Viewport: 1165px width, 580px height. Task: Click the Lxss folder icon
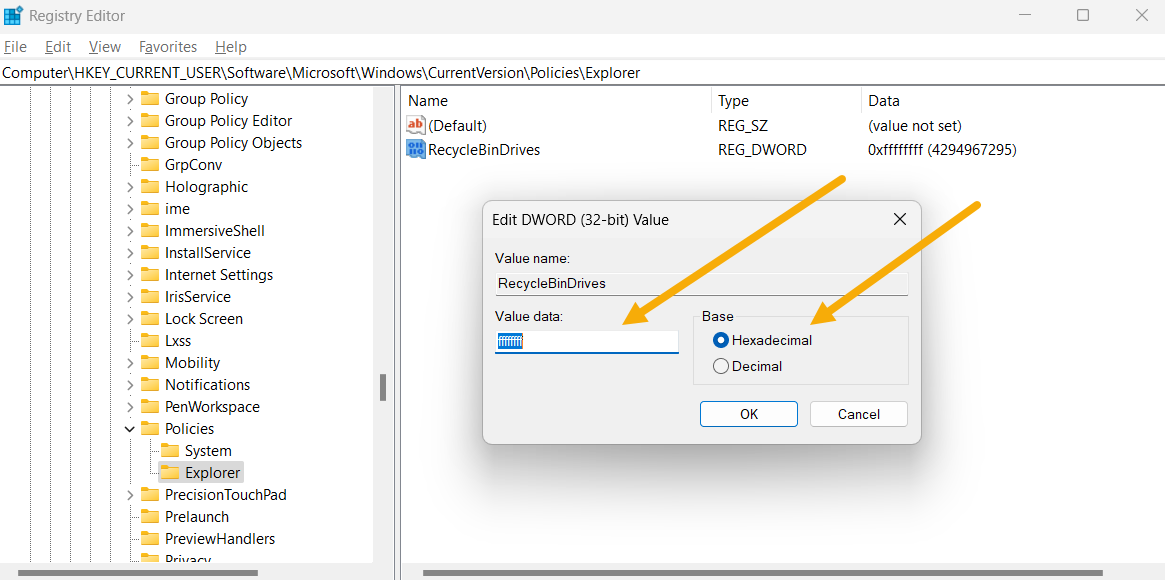pyautogui.click(x=150, y=340)
